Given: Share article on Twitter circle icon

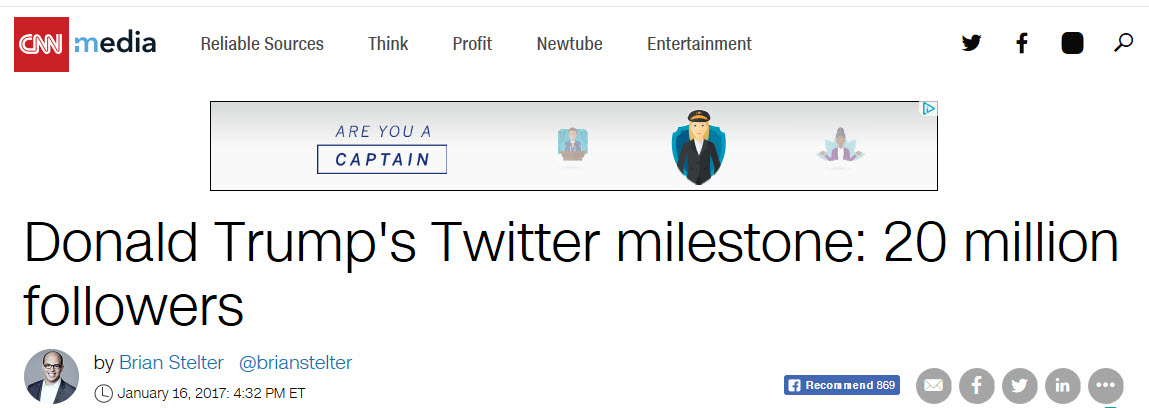Looking at the screenshot, I should [1019, 385].
